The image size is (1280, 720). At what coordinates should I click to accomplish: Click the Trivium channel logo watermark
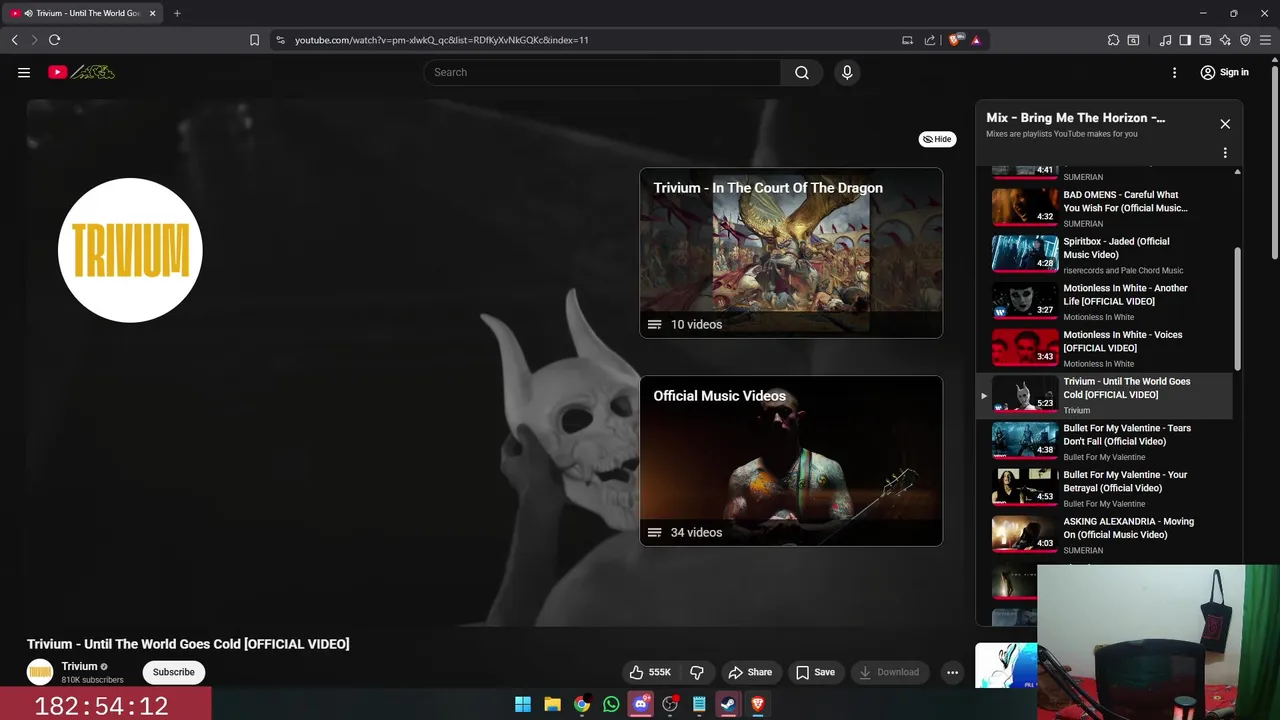click(130, 250)
